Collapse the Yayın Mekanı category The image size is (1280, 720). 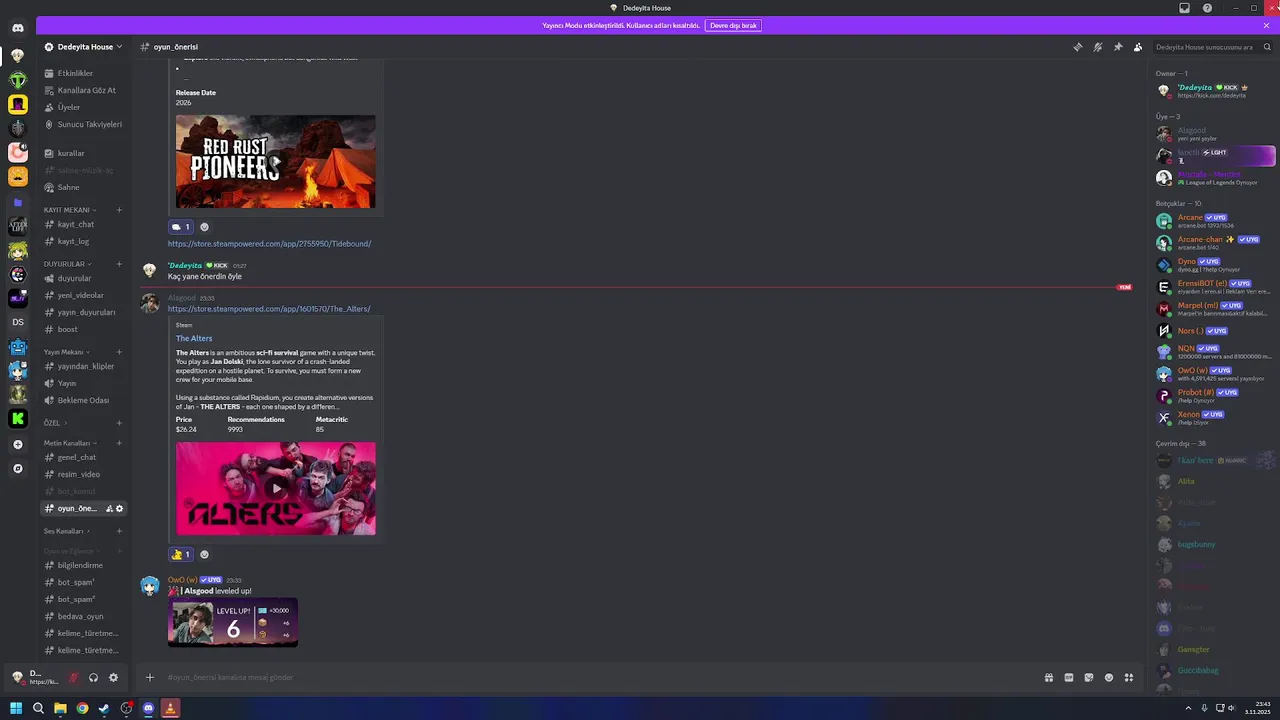click(66, 352)
